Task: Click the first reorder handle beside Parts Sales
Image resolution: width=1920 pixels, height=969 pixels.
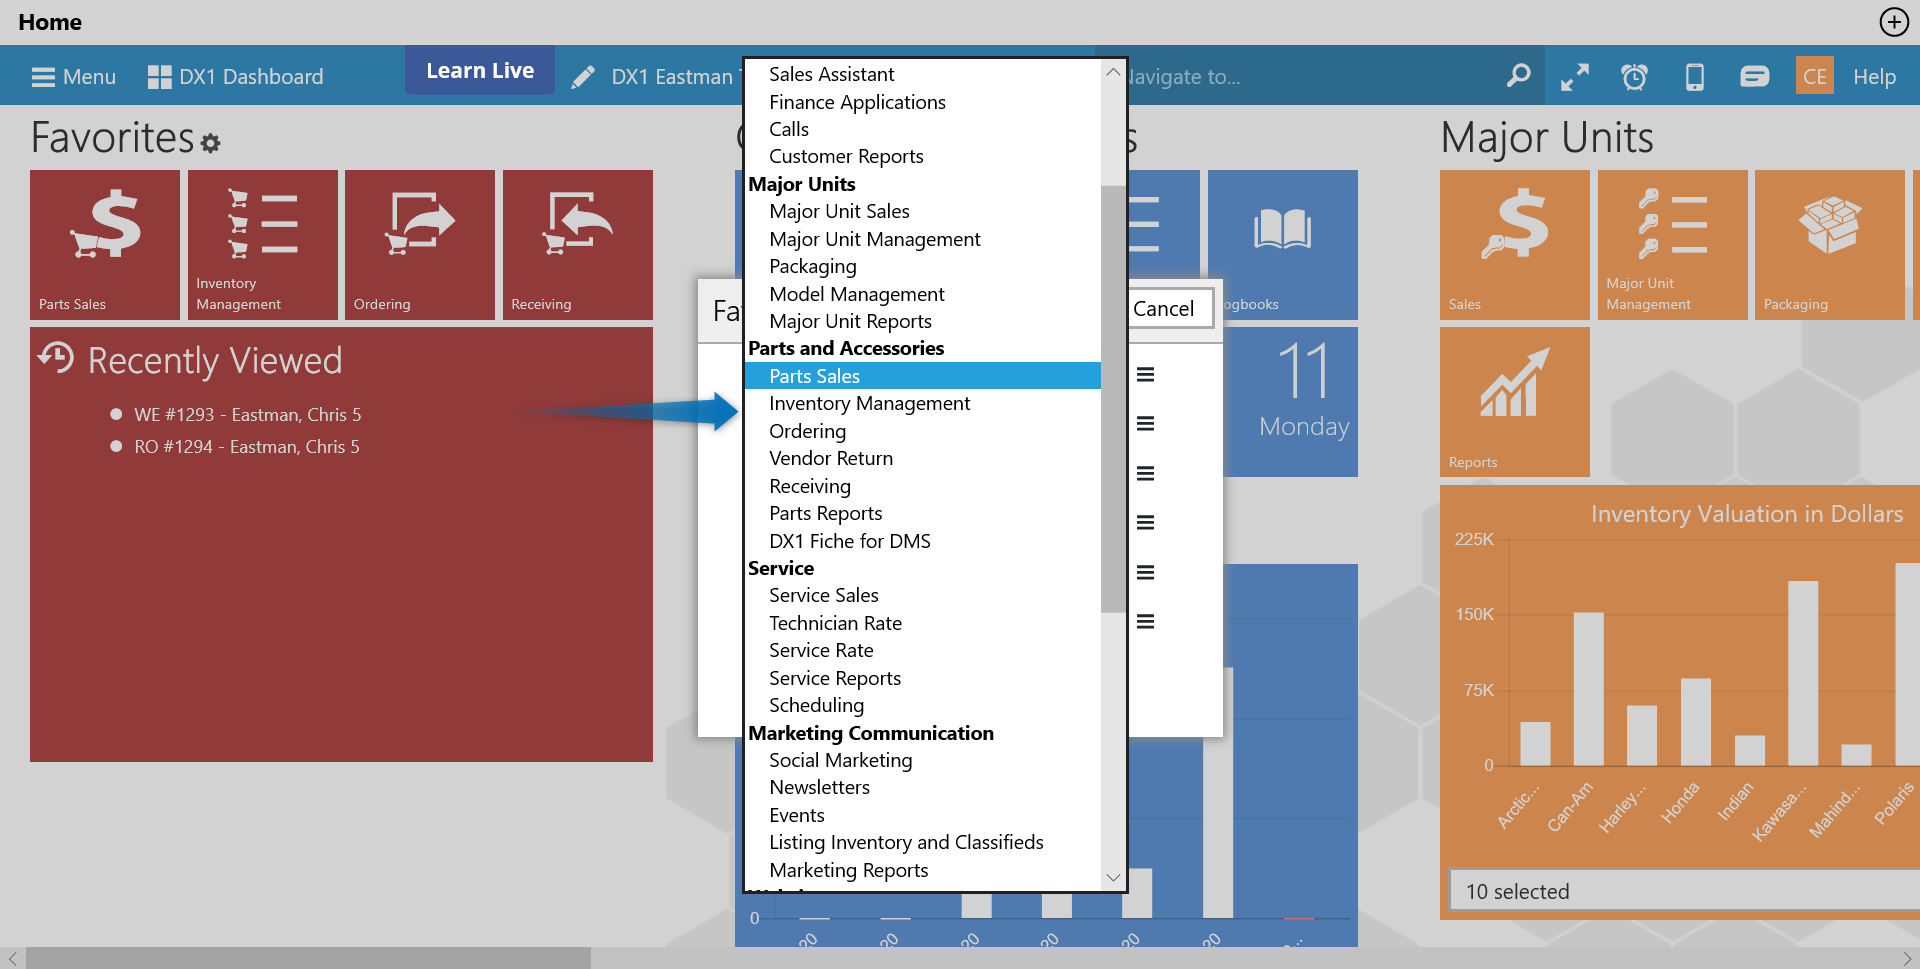Action: pyautogui.click(x=1146, y=374)
